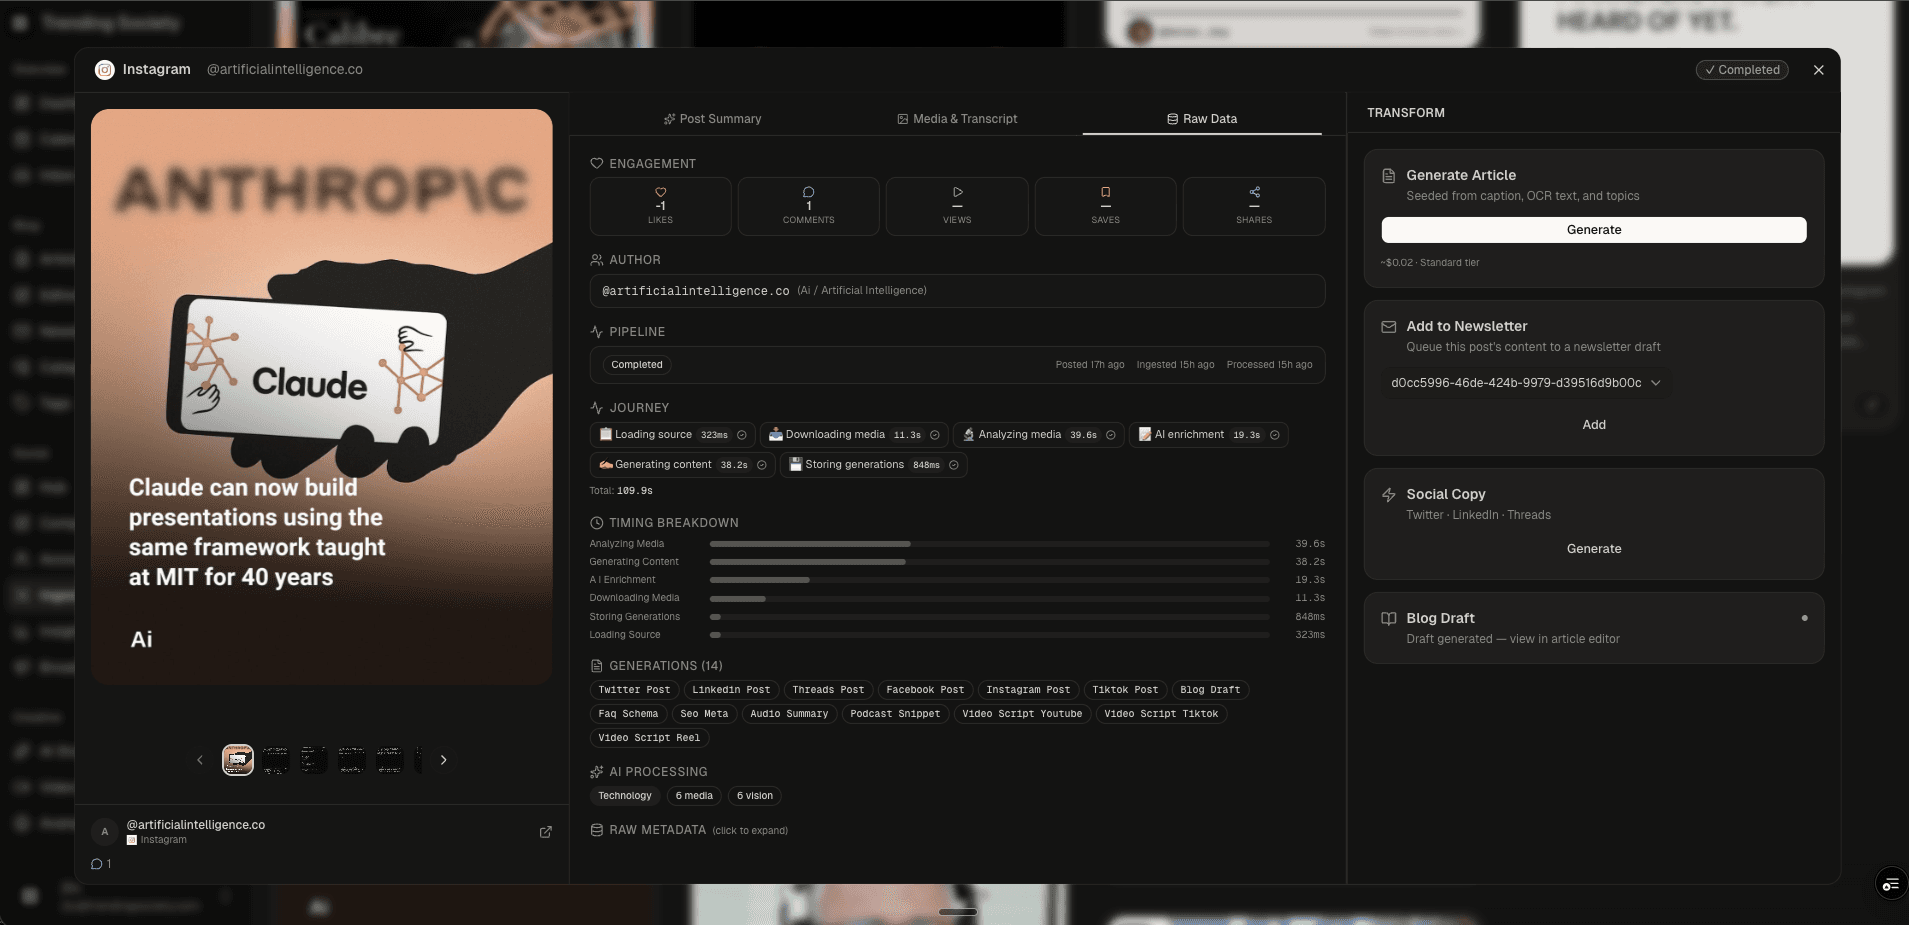Expand the AI enrichment journey step
Image resolution: width=1909 pixels, height=925 pixels.
[1274, 435]
